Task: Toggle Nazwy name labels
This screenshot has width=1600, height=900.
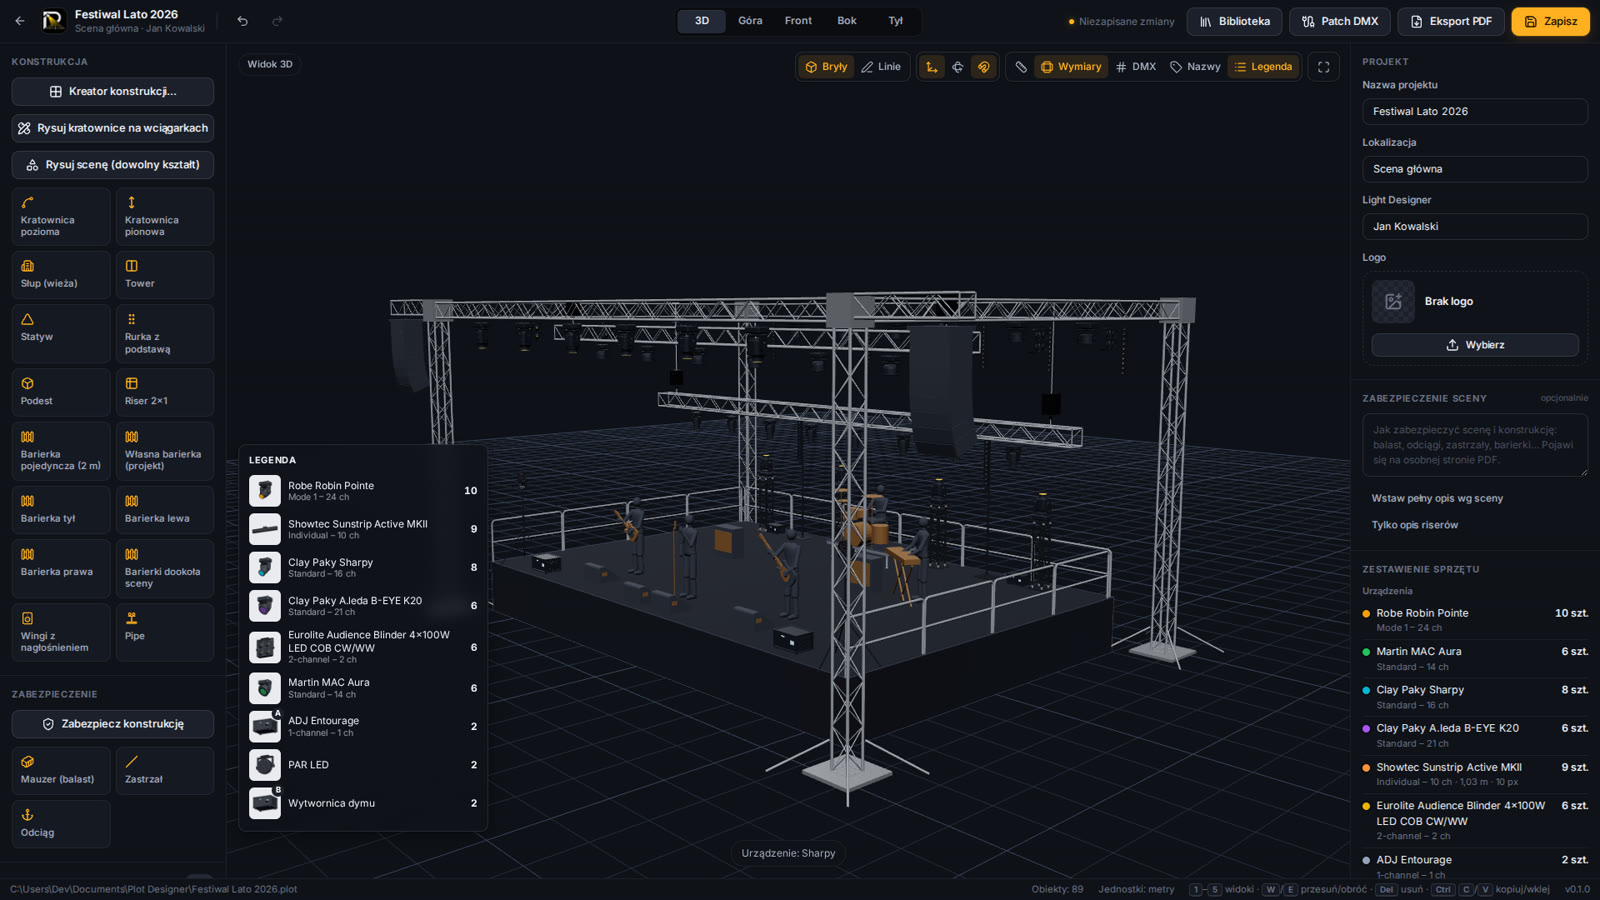Action: coord(1195,67)
